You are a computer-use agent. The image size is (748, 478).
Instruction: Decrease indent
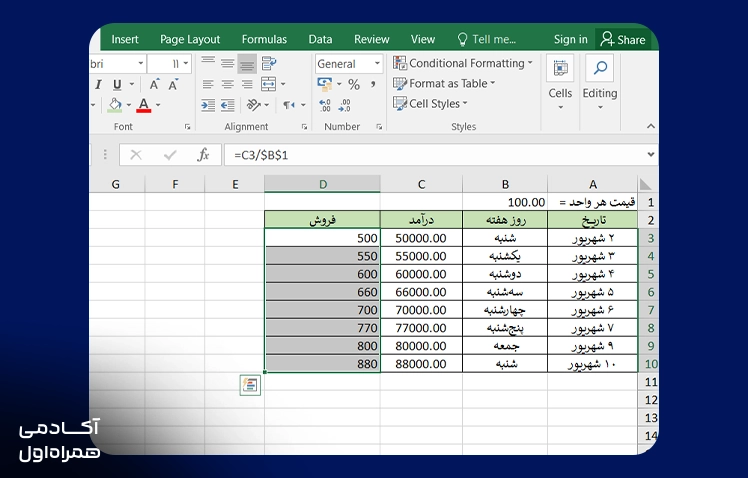pos(208,105)
